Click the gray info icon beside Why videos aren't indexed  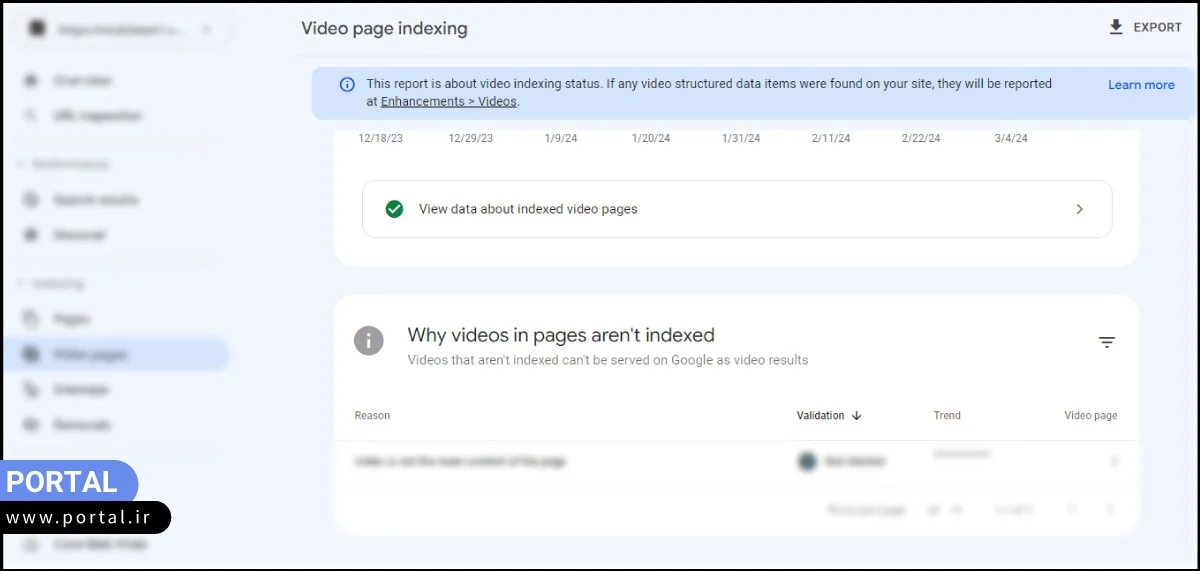[x=369, y=341]
